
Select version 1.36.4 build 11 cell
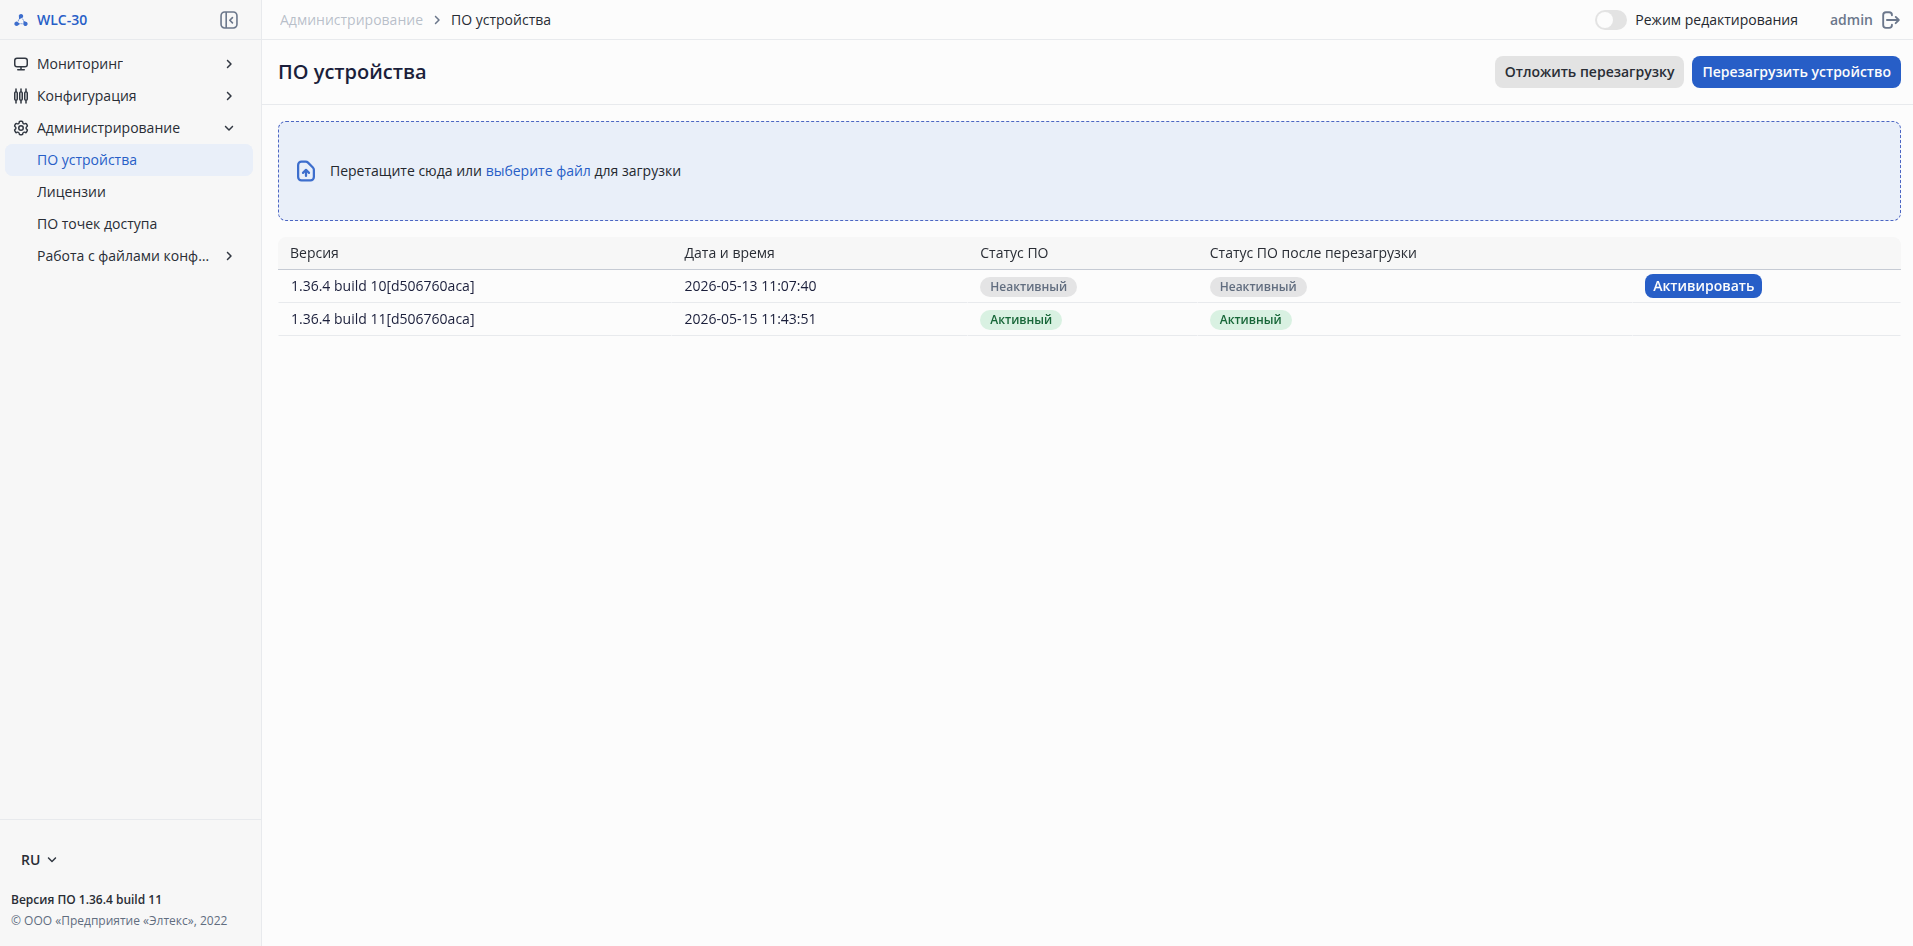[x=383, y=319]
